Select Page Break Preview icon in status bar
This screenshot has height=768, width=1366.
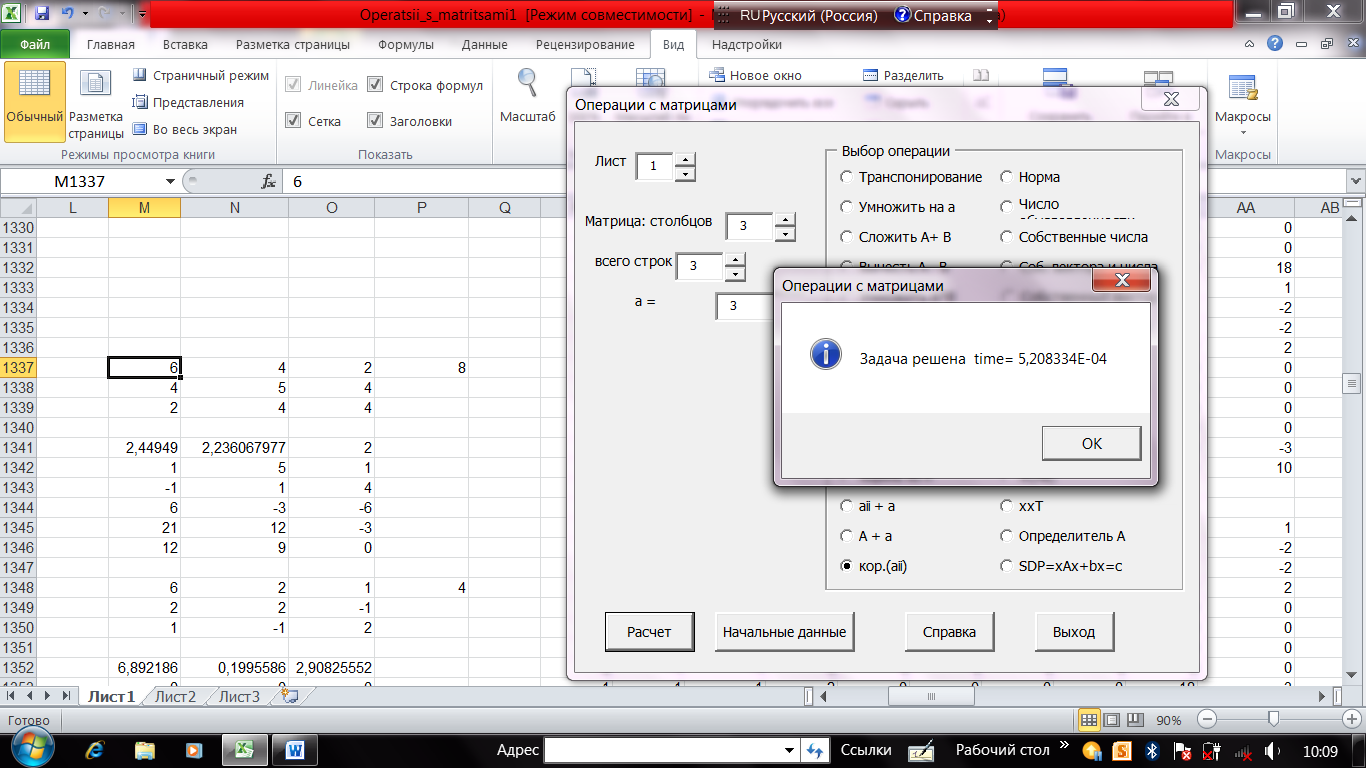(x=1133, y=720)
